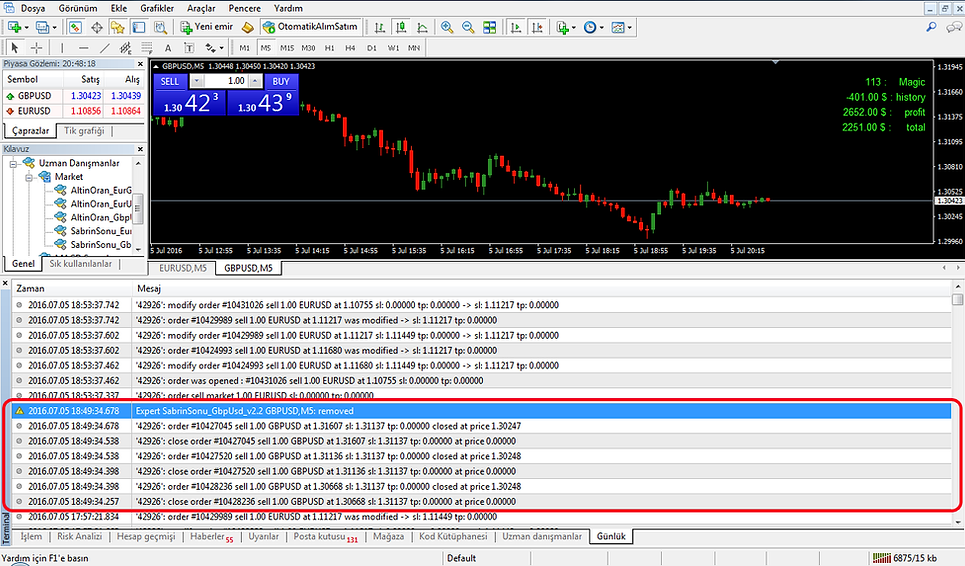Image resolution: width=965 pixels, height=566 pixels.
Task: Switch to H1 timeframe
Action: click(330, 48)
